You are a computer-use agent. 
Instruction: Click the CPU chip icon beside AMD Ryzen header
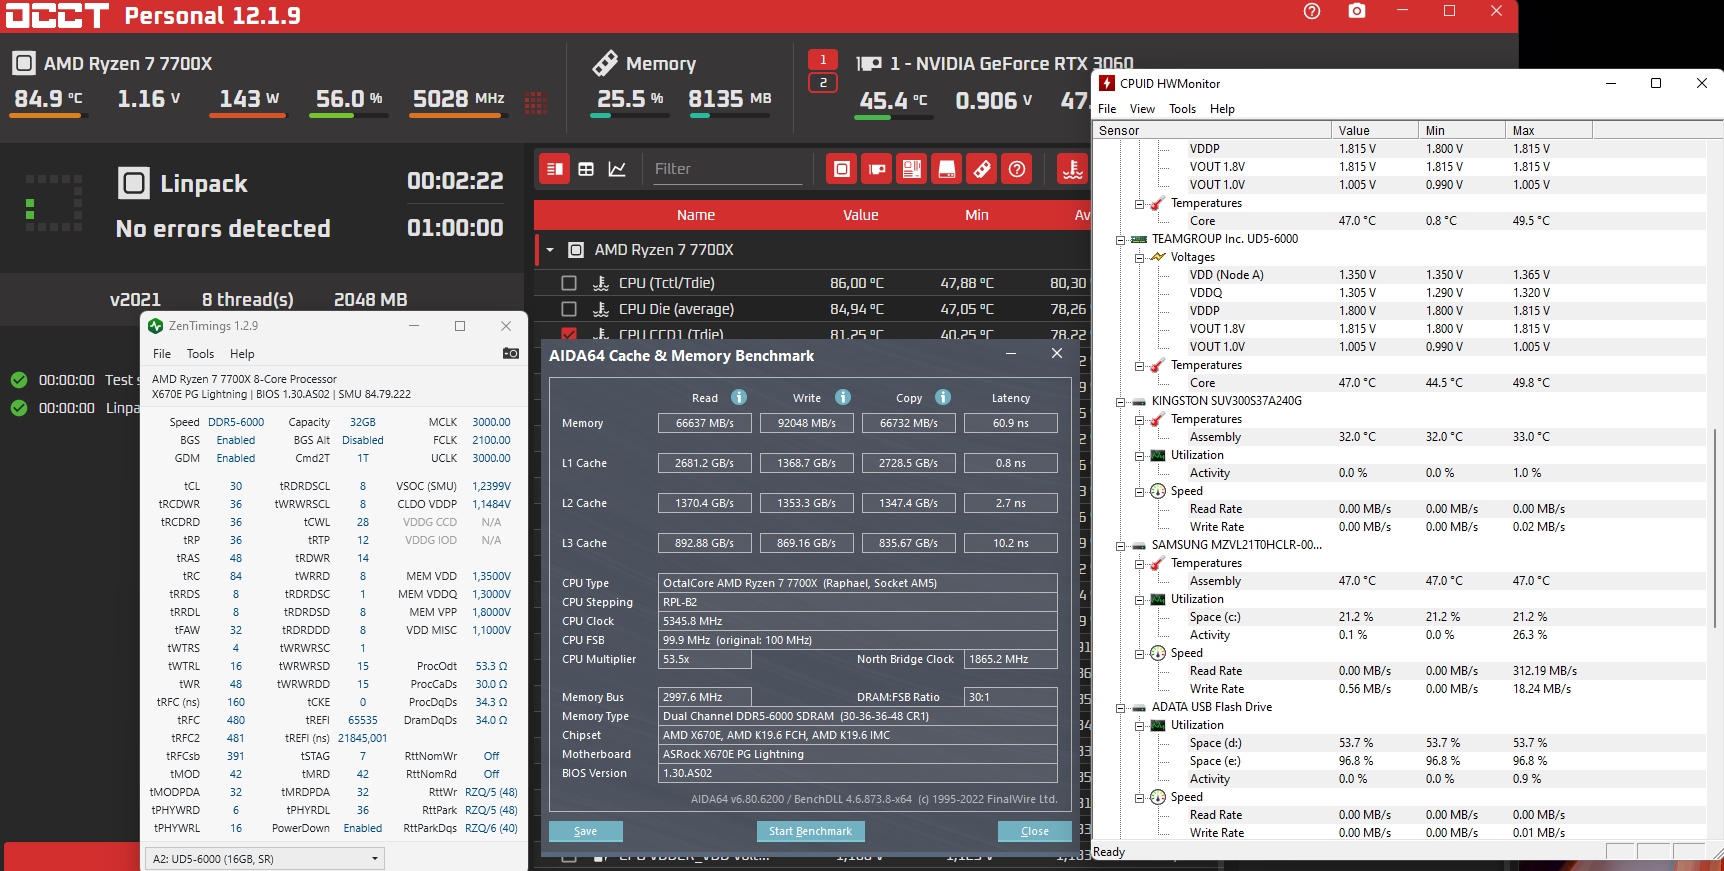24,63
